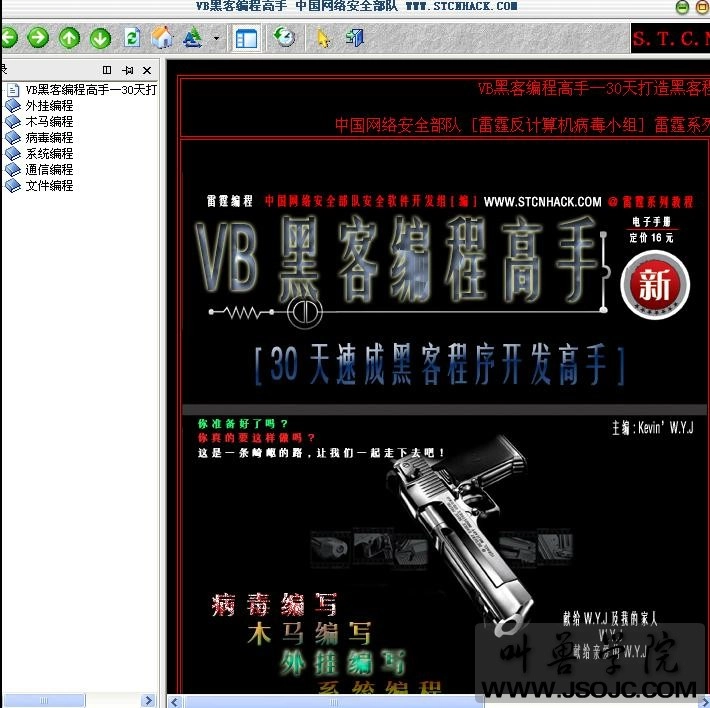Click the green minimize button in title bar
Viewport: 710px width, 708px height.
(682, 7)
